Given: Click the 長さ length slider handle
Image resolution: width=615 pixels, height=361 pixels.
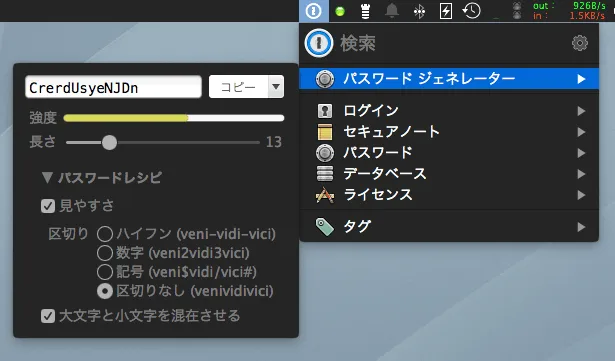Looking at the screenshot, I should [x=109, y=142].
